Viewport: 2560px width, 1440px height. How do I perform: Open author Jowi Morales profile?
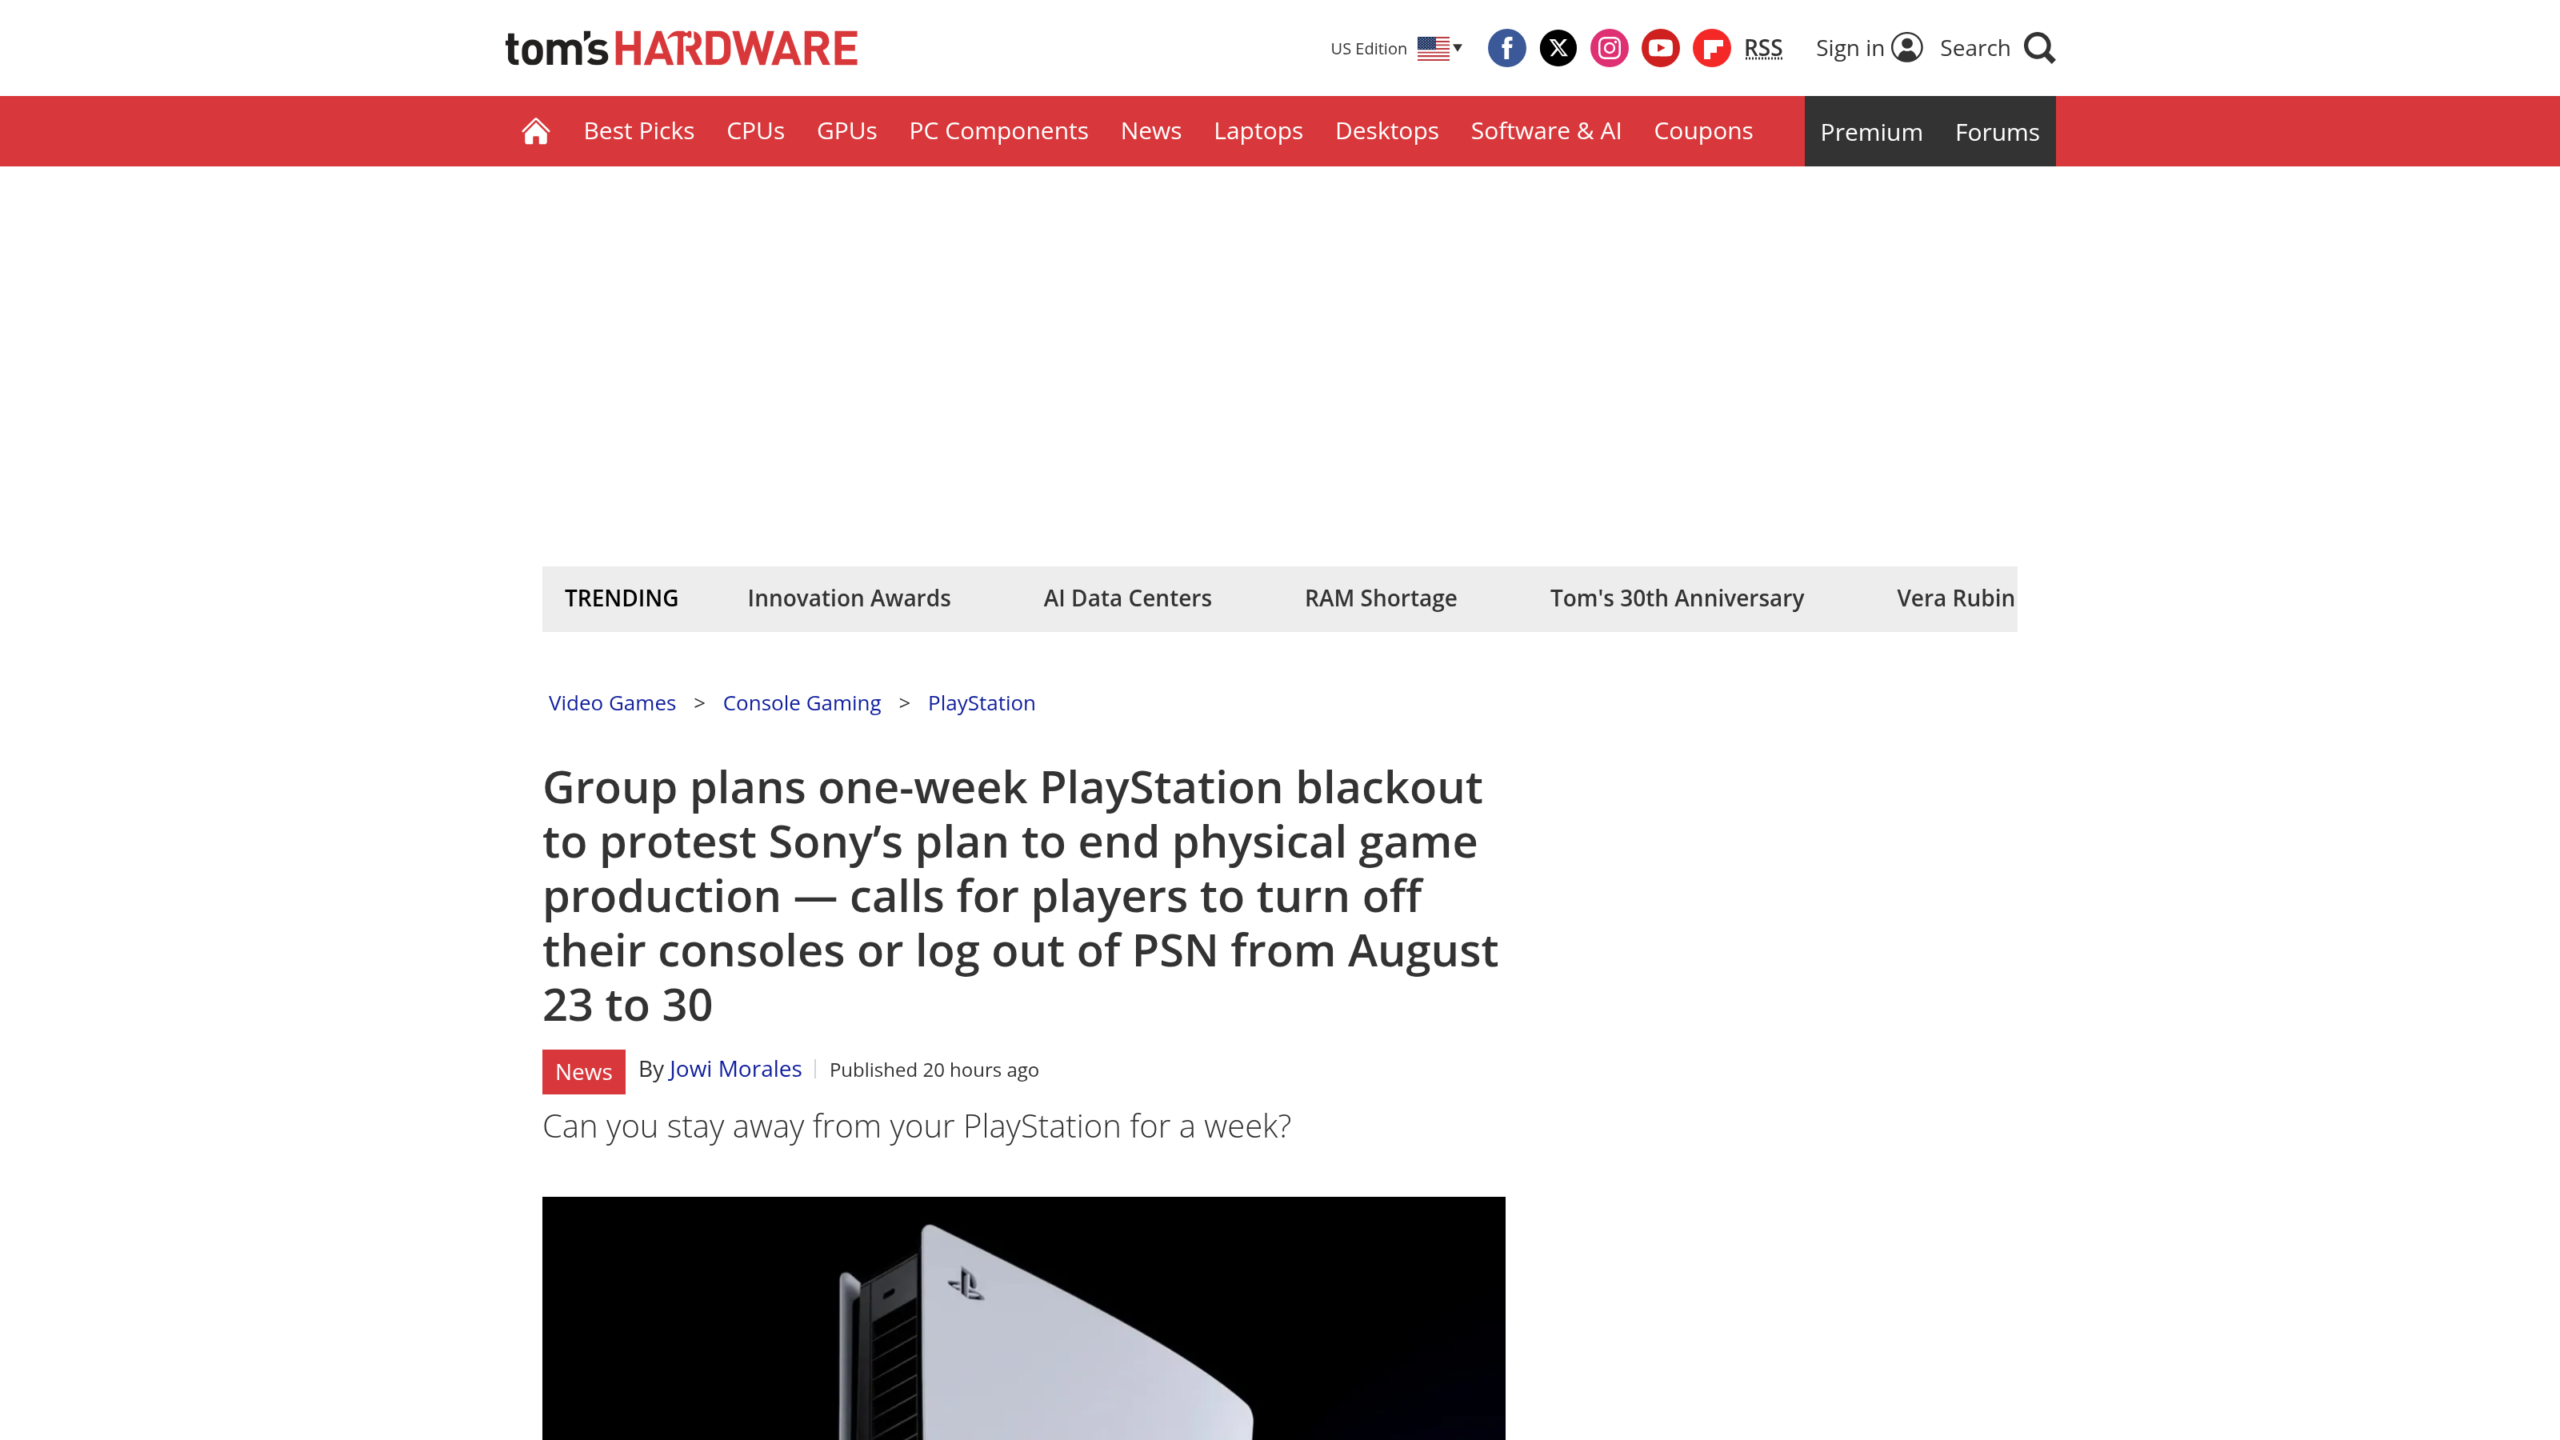tap(735, 1069)
